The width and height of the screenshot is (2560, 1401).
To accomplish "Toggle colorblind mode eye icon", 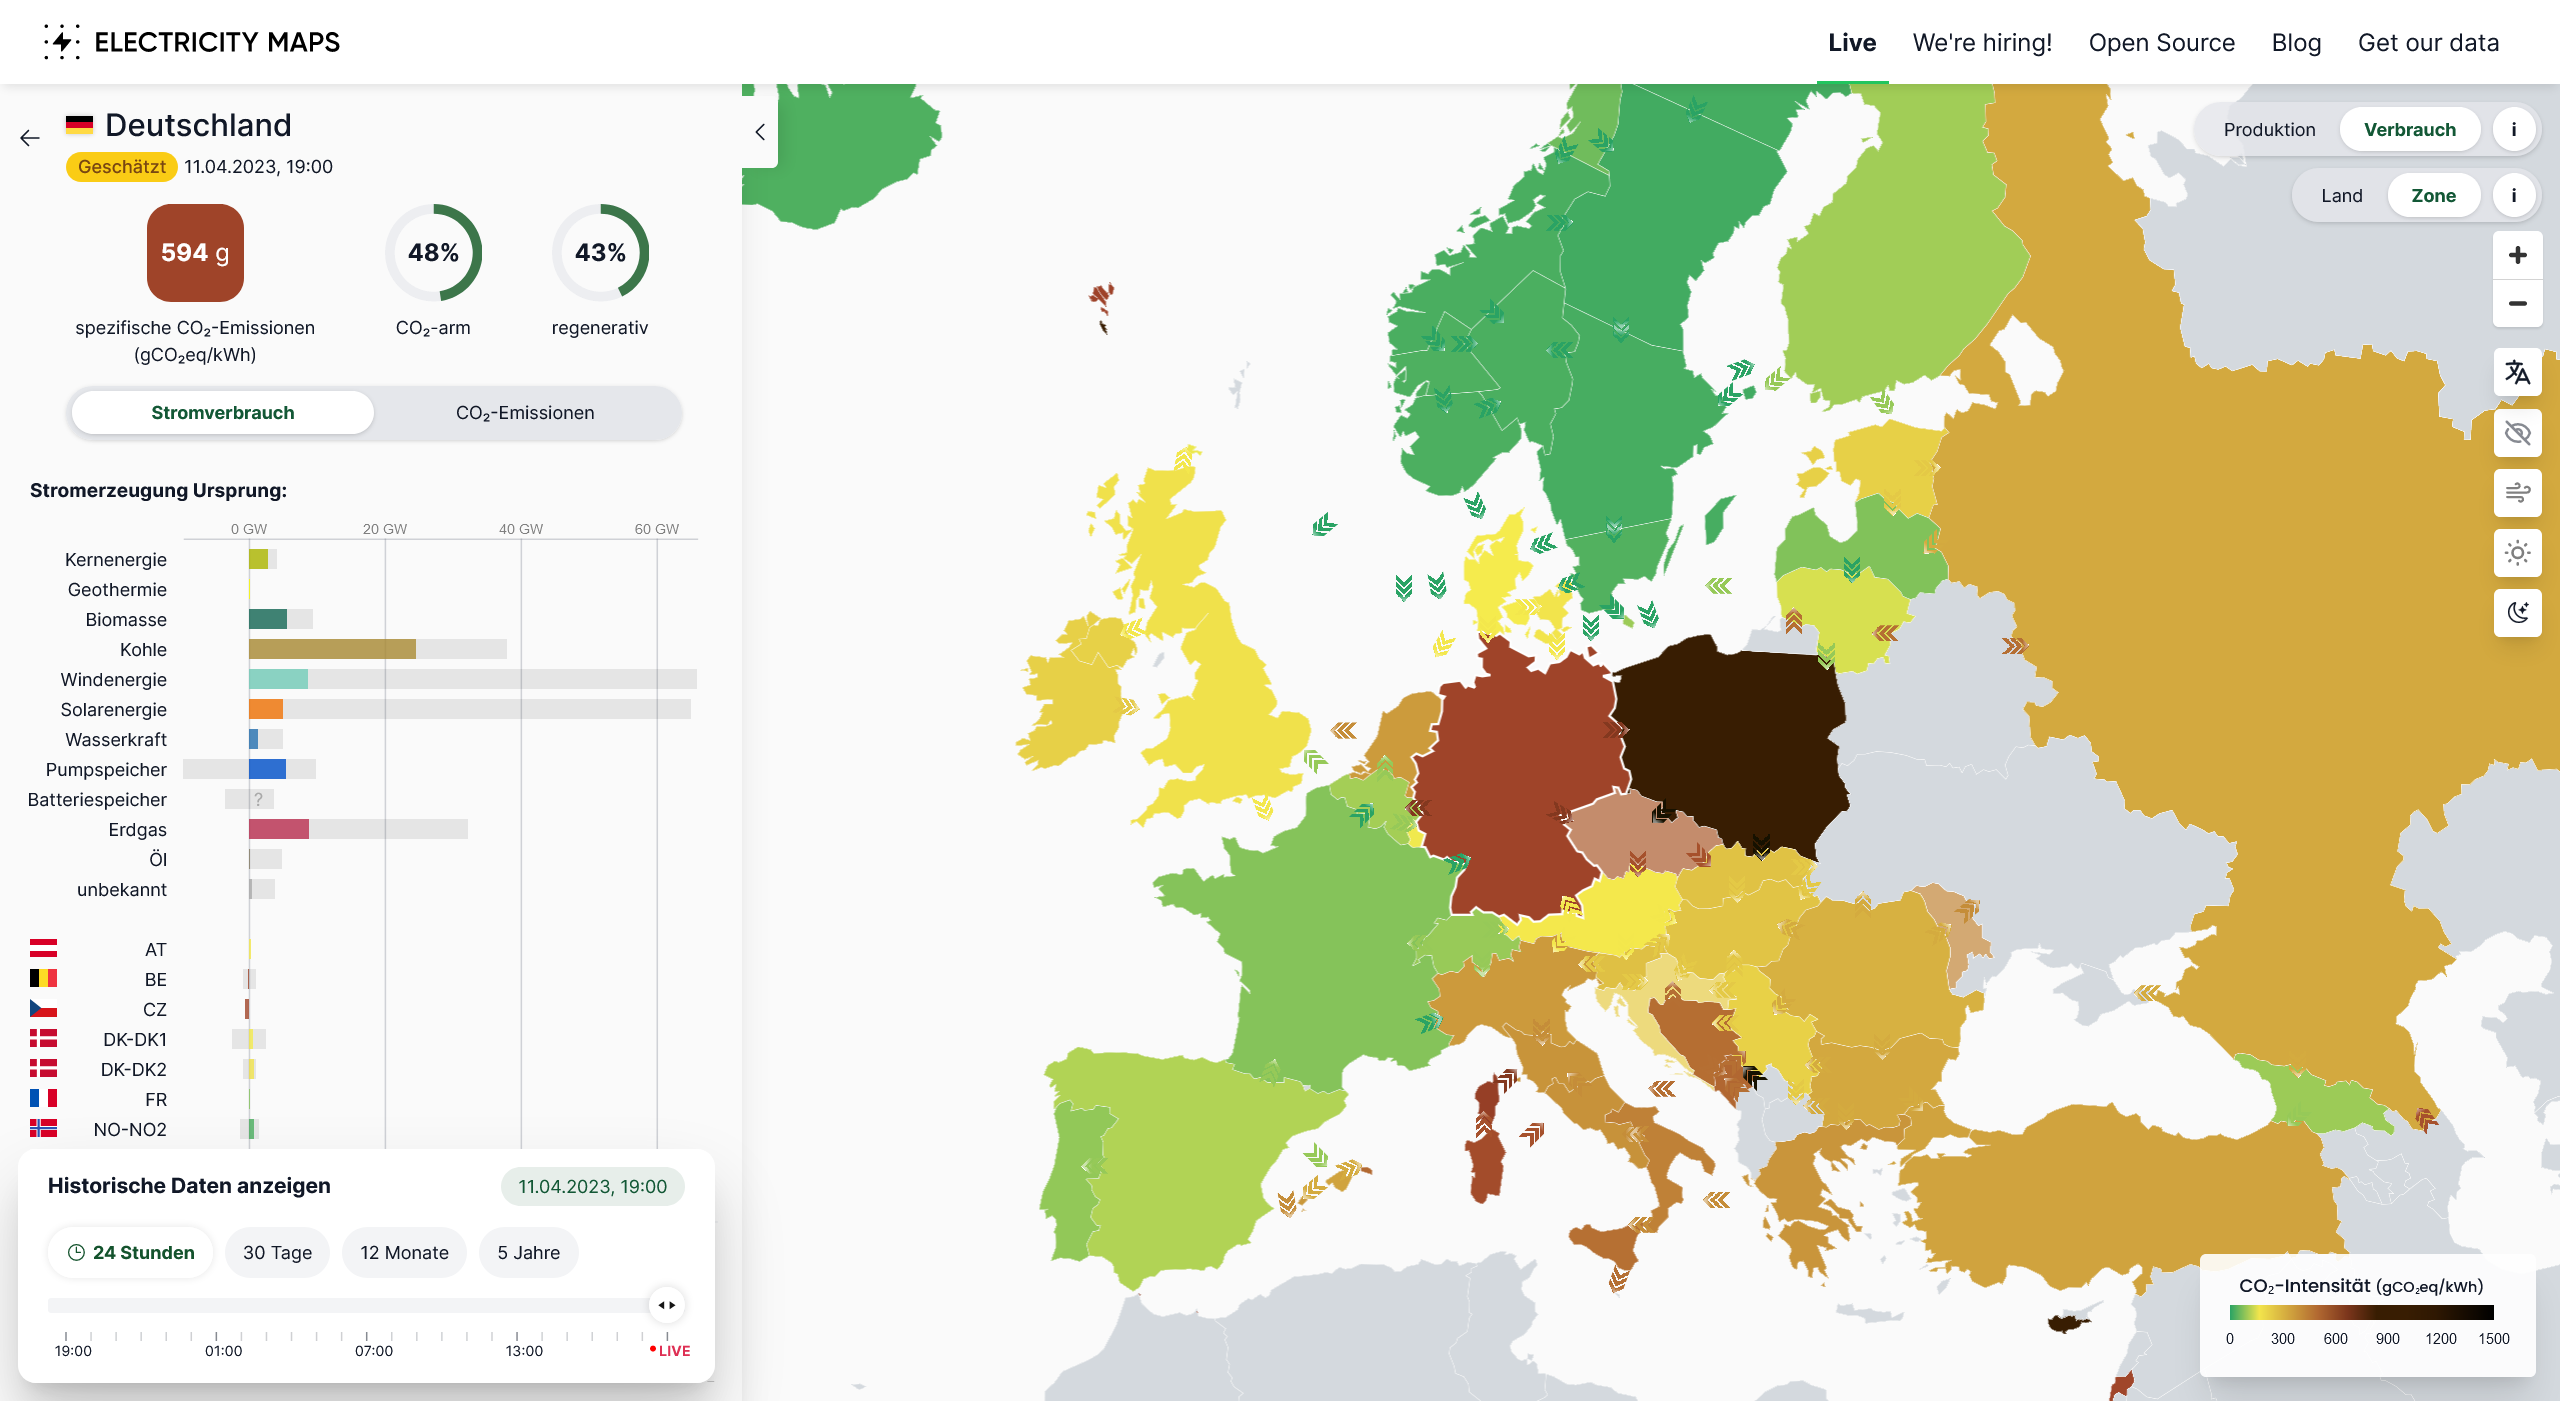I will pyautogui.click(x=2517, y=433).
